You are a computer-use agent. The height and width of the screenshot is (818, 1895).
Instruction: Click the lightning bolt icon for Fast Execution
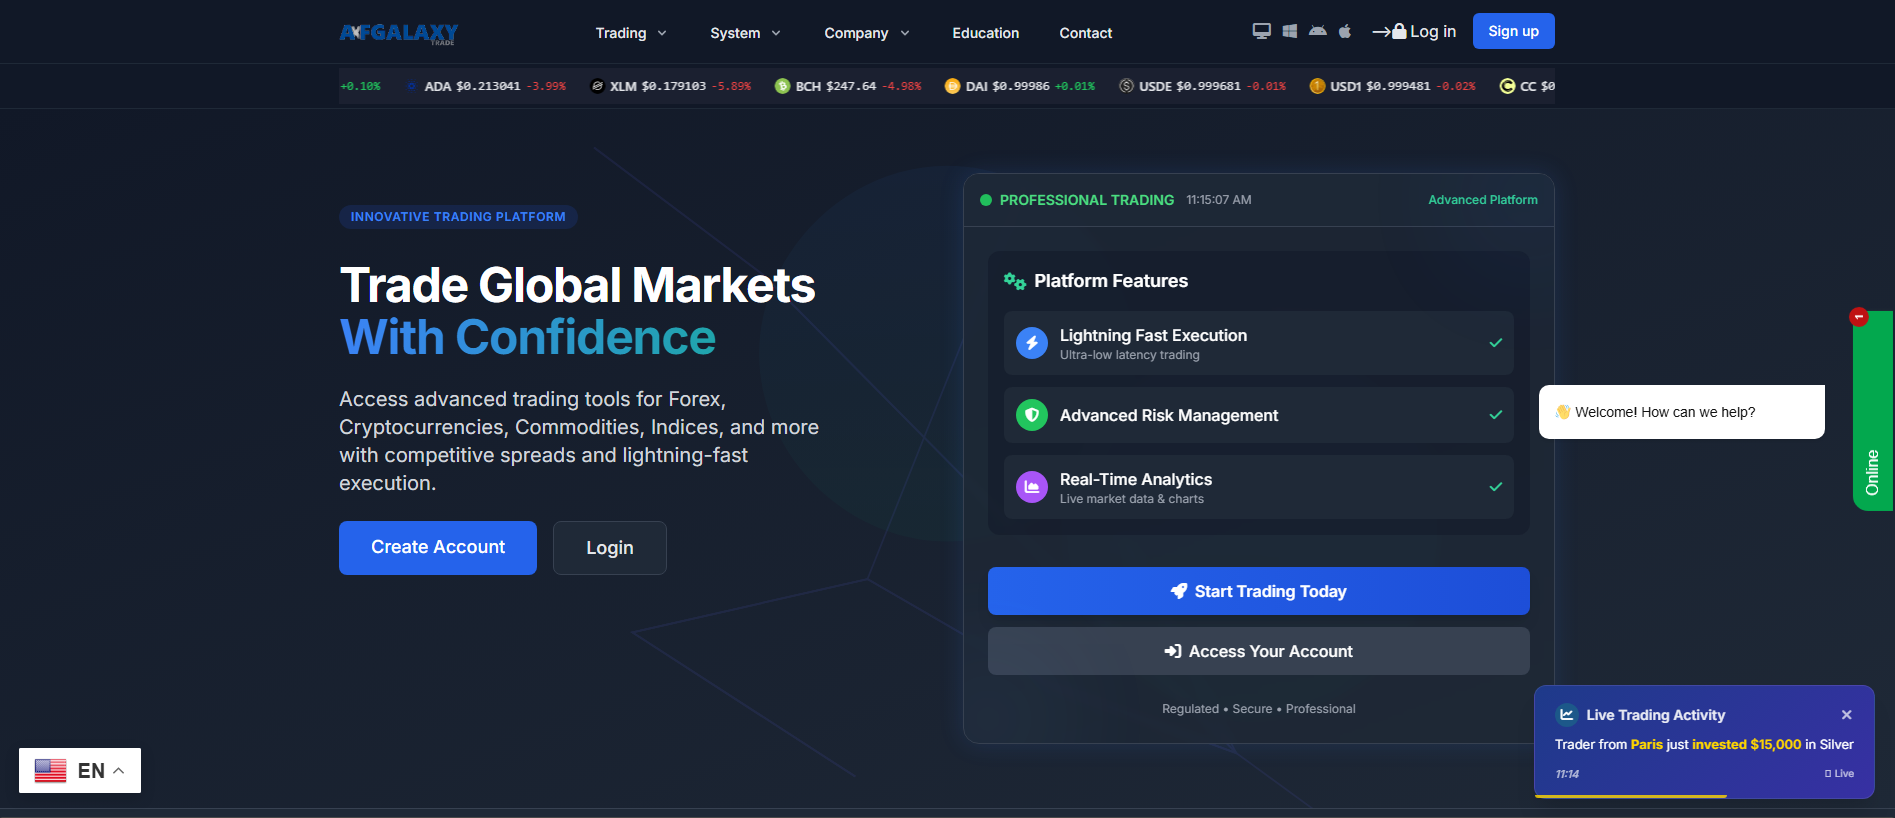click(1032, 343)
